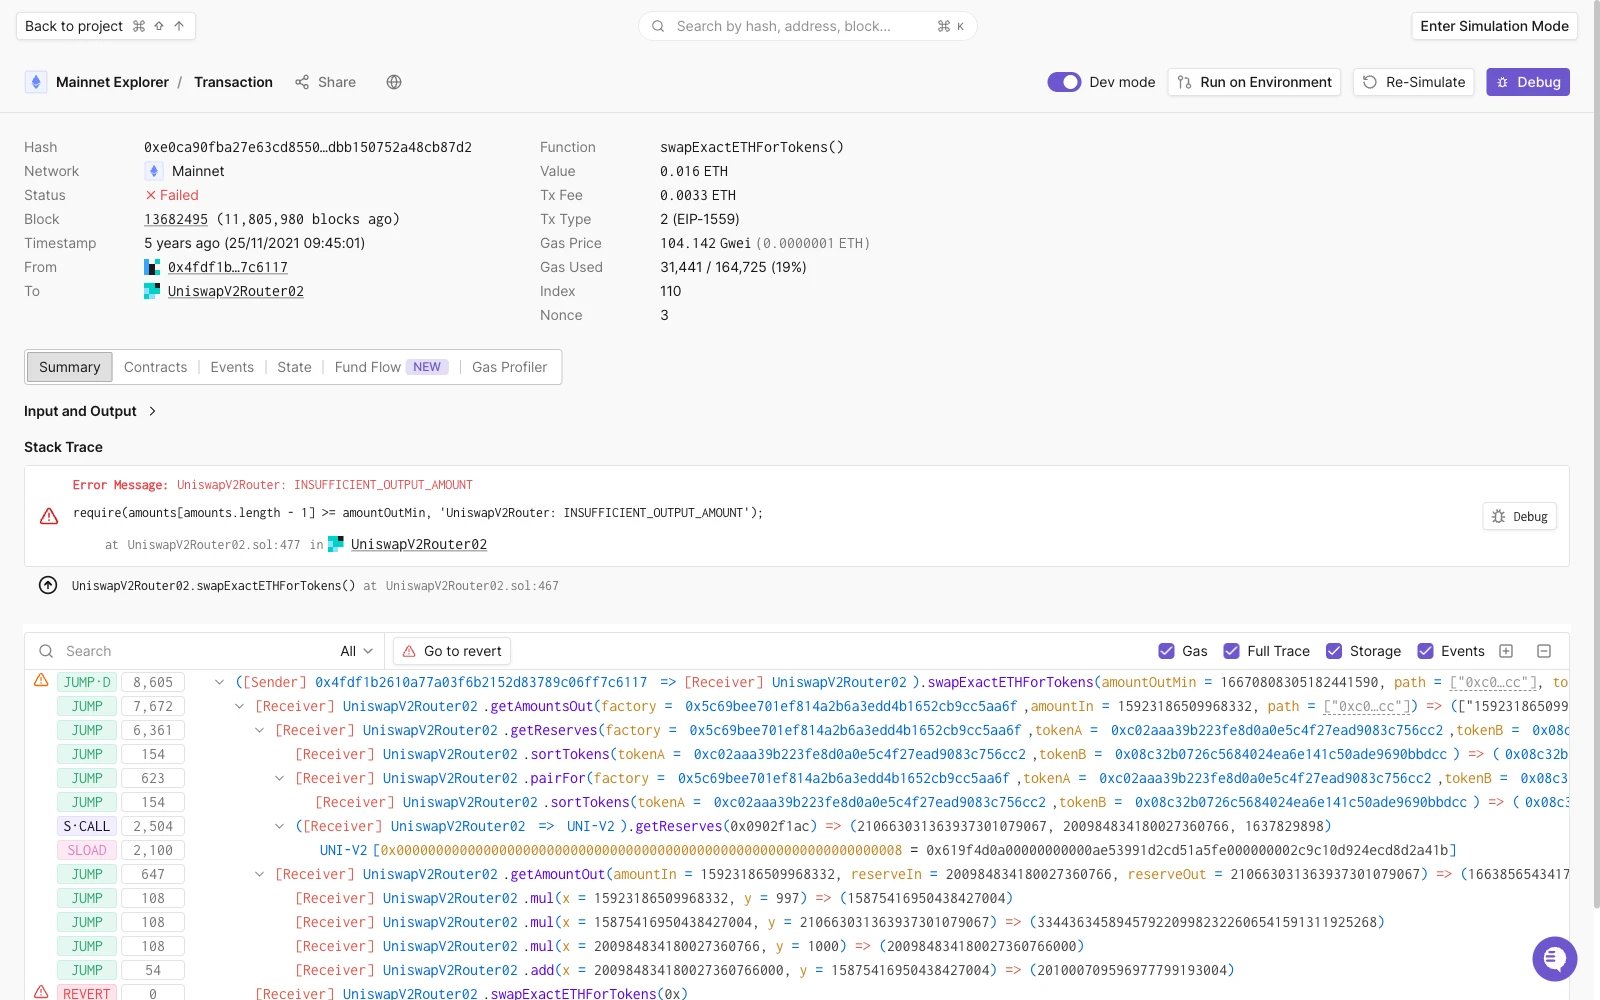This screenshot has height=1000, width=1600.
Task: Open UniswapV2Router02 link in error trace
Action: pos(419,544)
